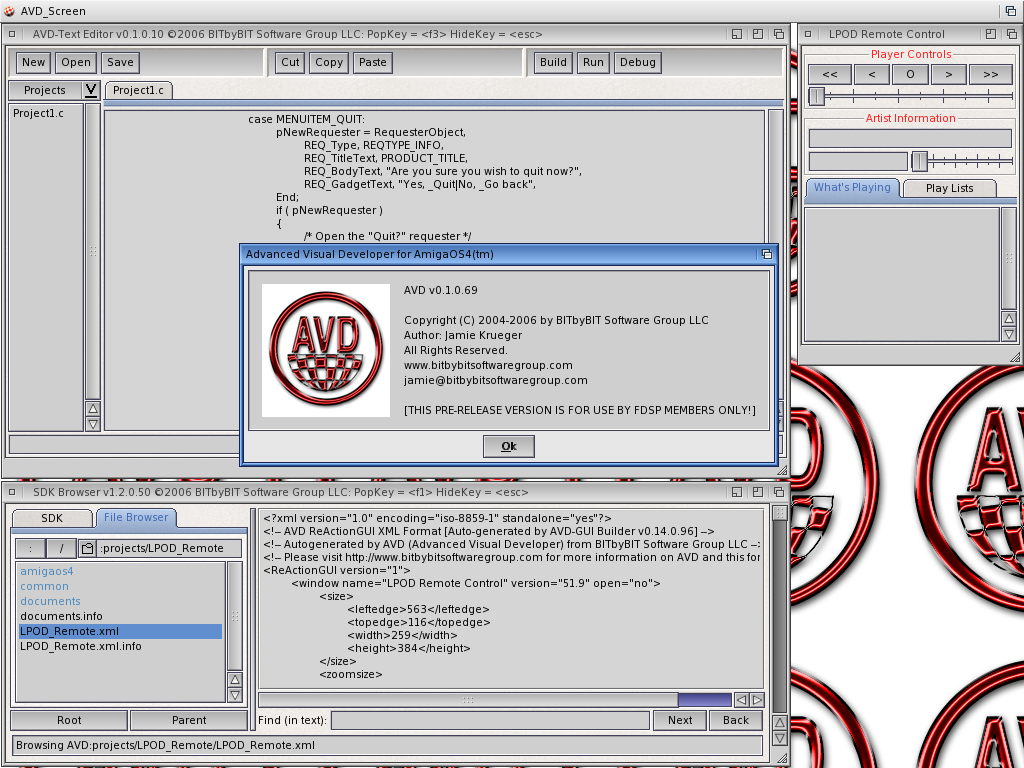Click the folder icon beside the path field
This screenshot has height=768, width=1024.
[x=87, y=548]
